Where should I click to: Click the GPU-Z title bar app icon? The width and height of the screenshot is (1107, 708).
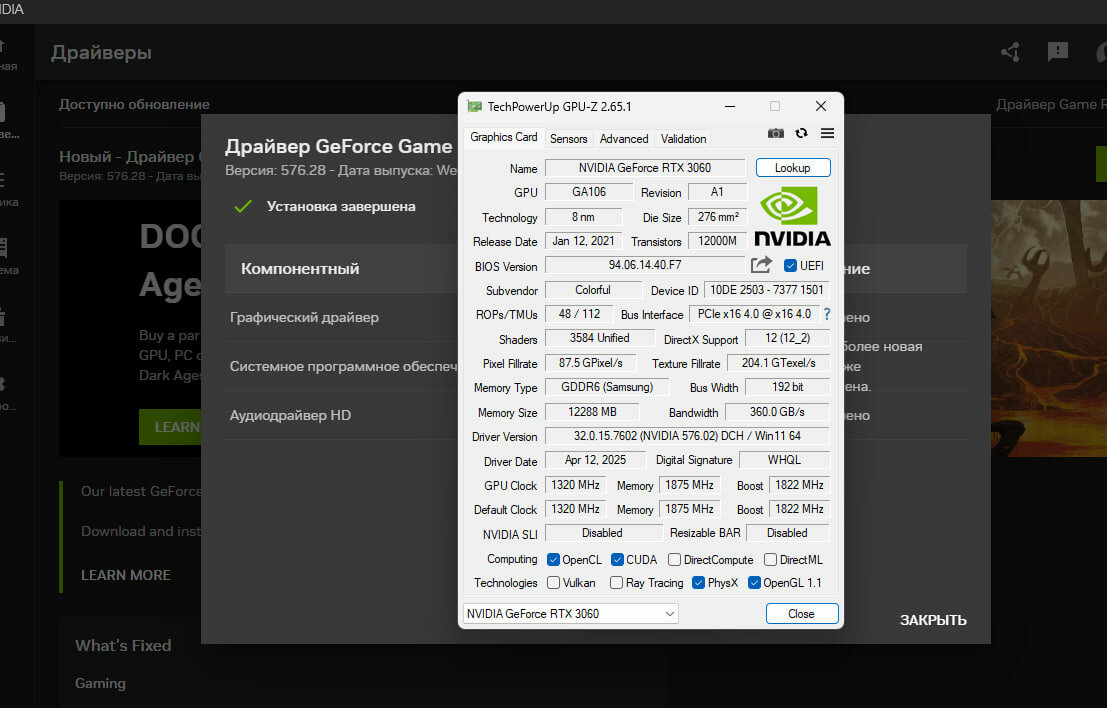tap(474, 107)
